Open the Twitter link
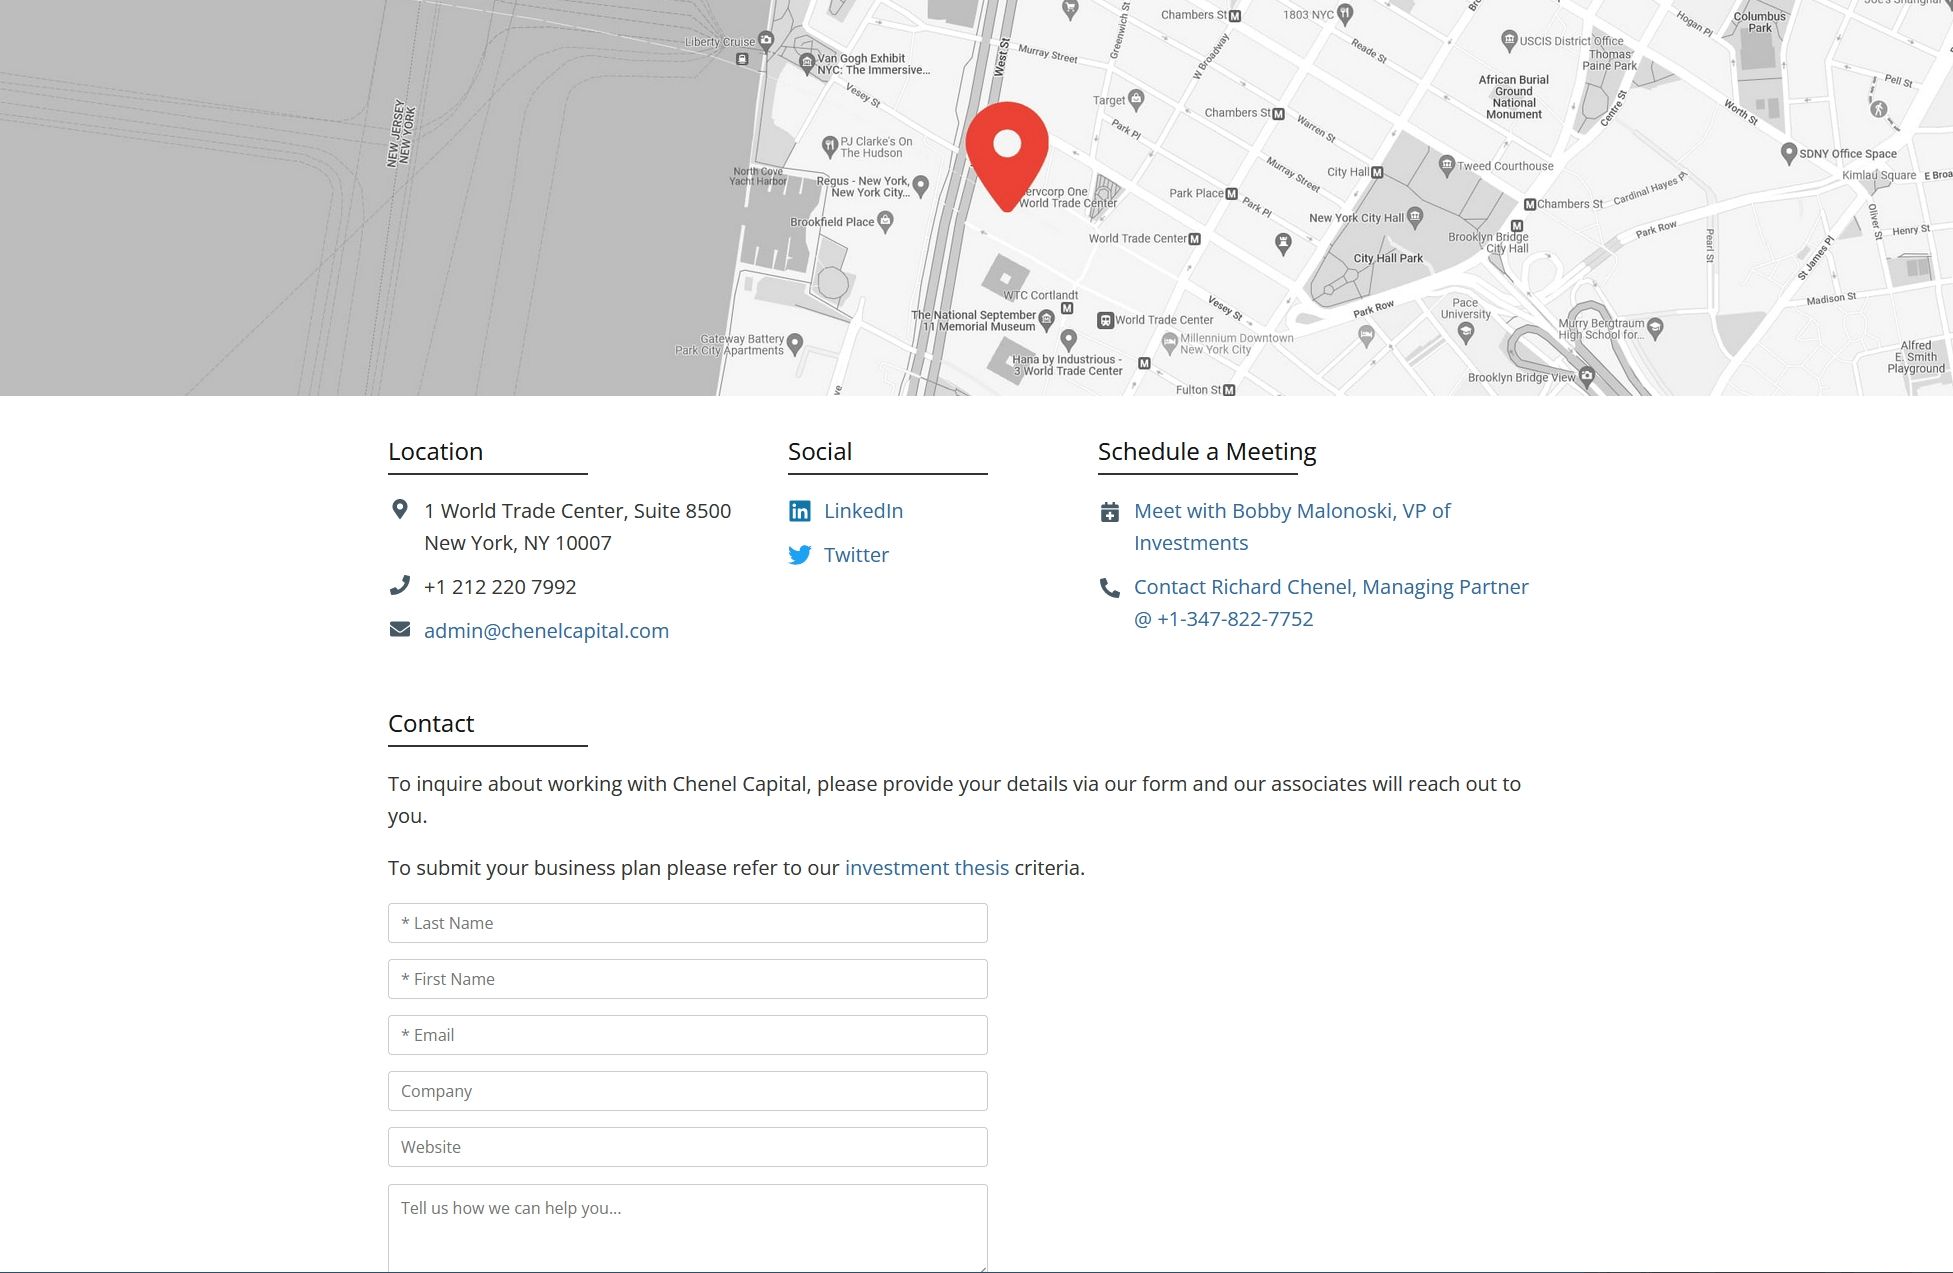1953x1273 pixels. click(x=856, y=555)
